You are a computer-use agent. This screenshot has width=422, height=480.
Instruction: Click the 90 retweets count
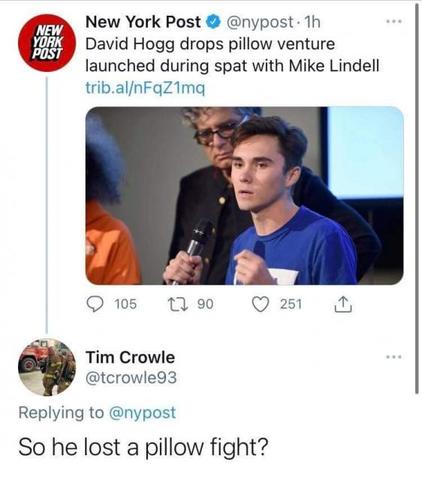coord(205,304)
